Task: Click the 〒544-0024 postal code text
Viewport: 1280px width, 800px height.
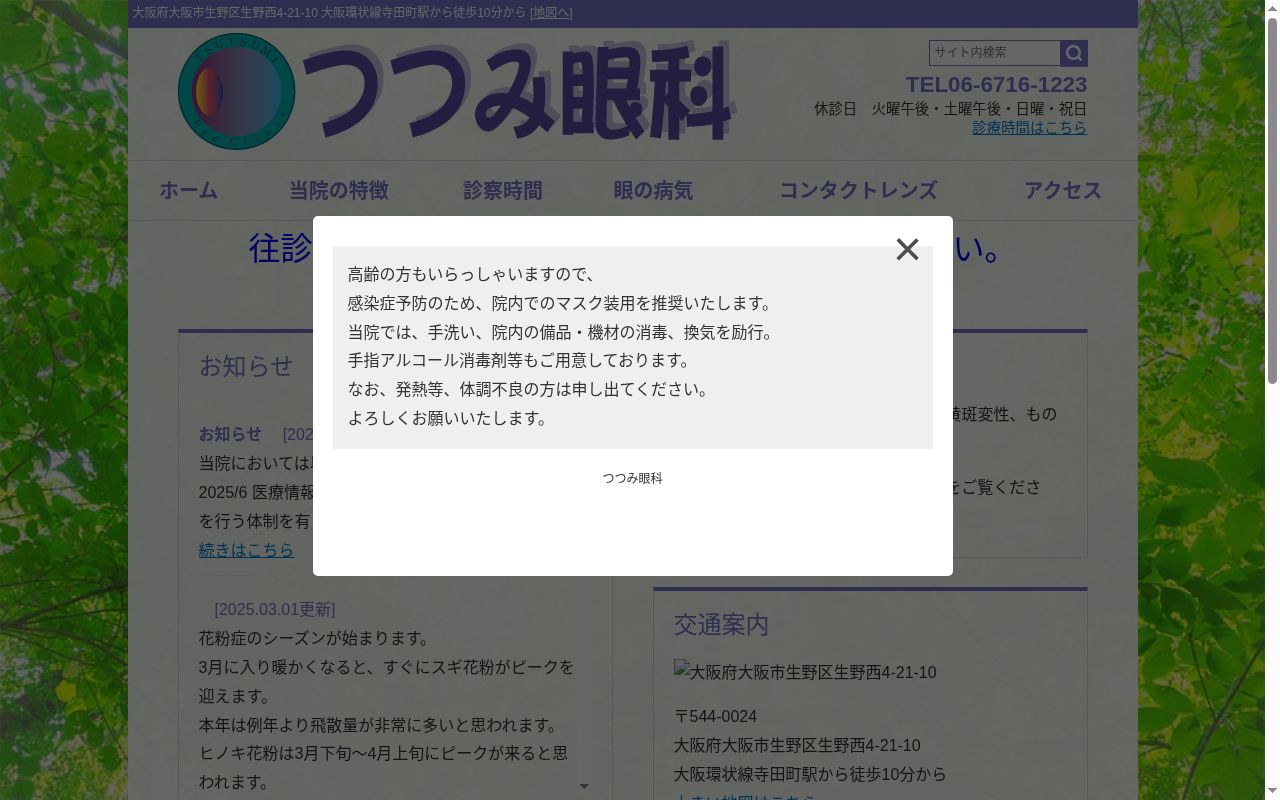Action: click(x=715, y=717)
